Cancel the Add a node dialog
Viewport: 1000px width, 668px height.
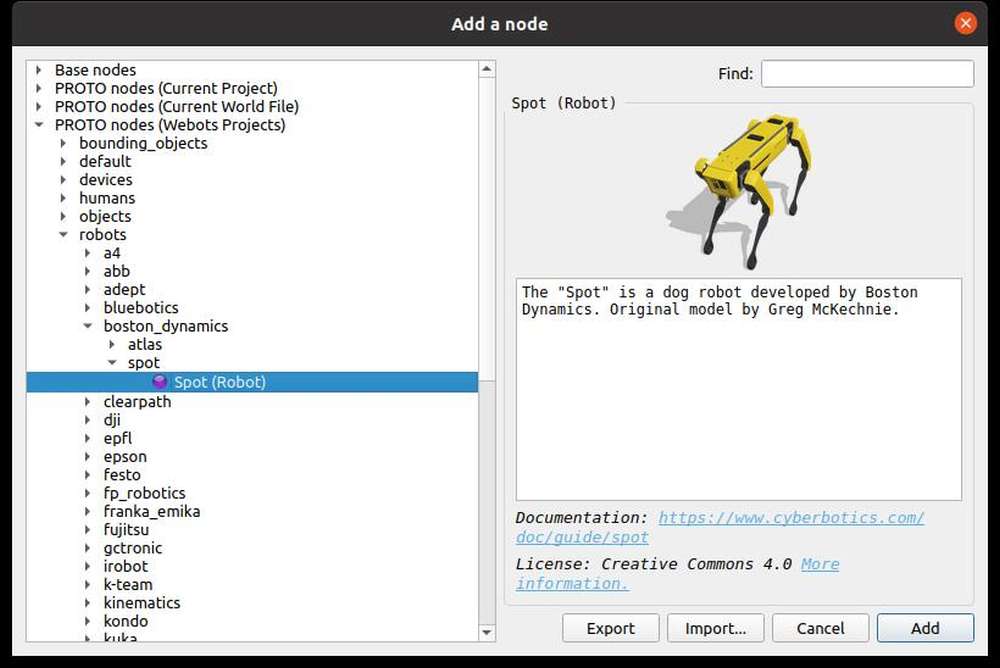[x=820, y=628]
